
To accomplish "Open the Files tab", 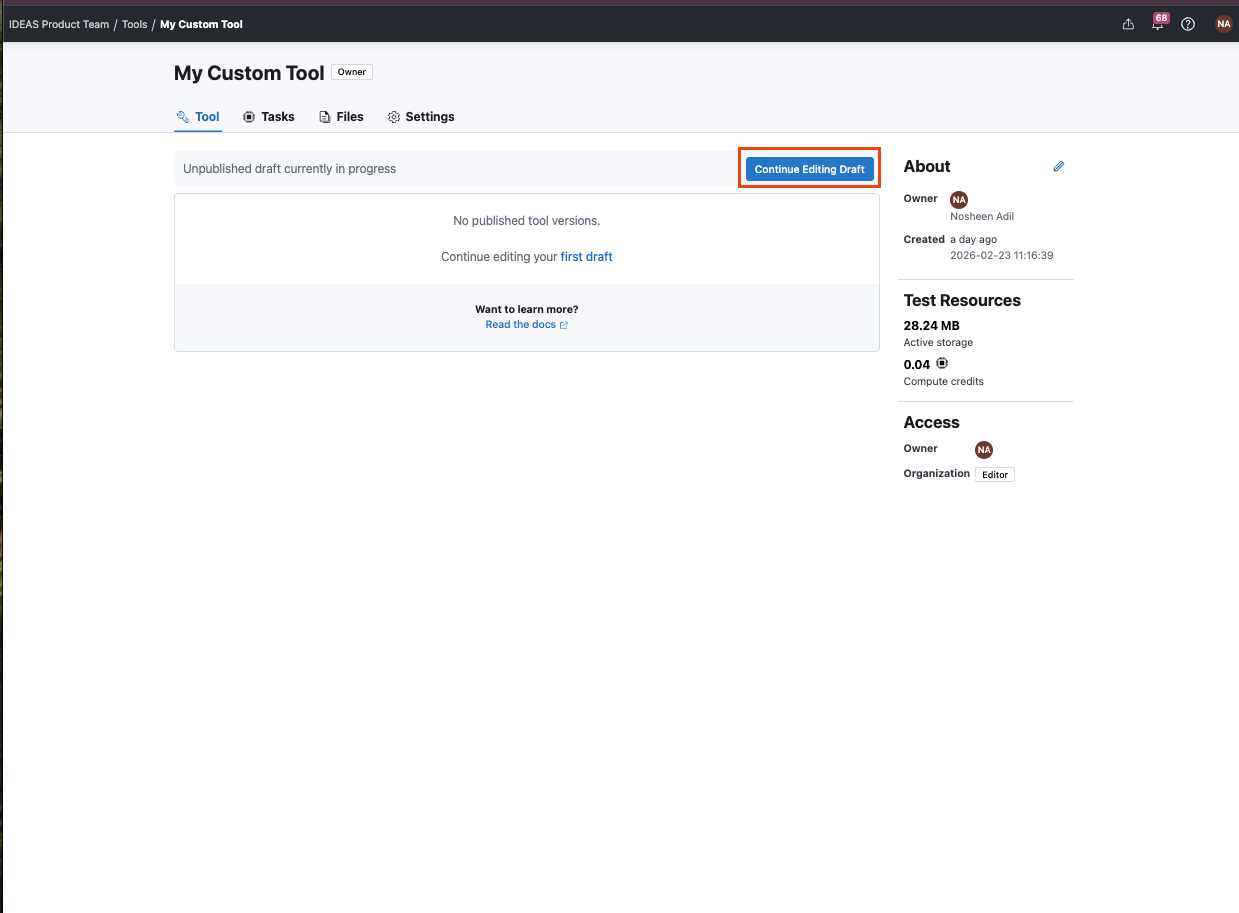I will (341, 117).
